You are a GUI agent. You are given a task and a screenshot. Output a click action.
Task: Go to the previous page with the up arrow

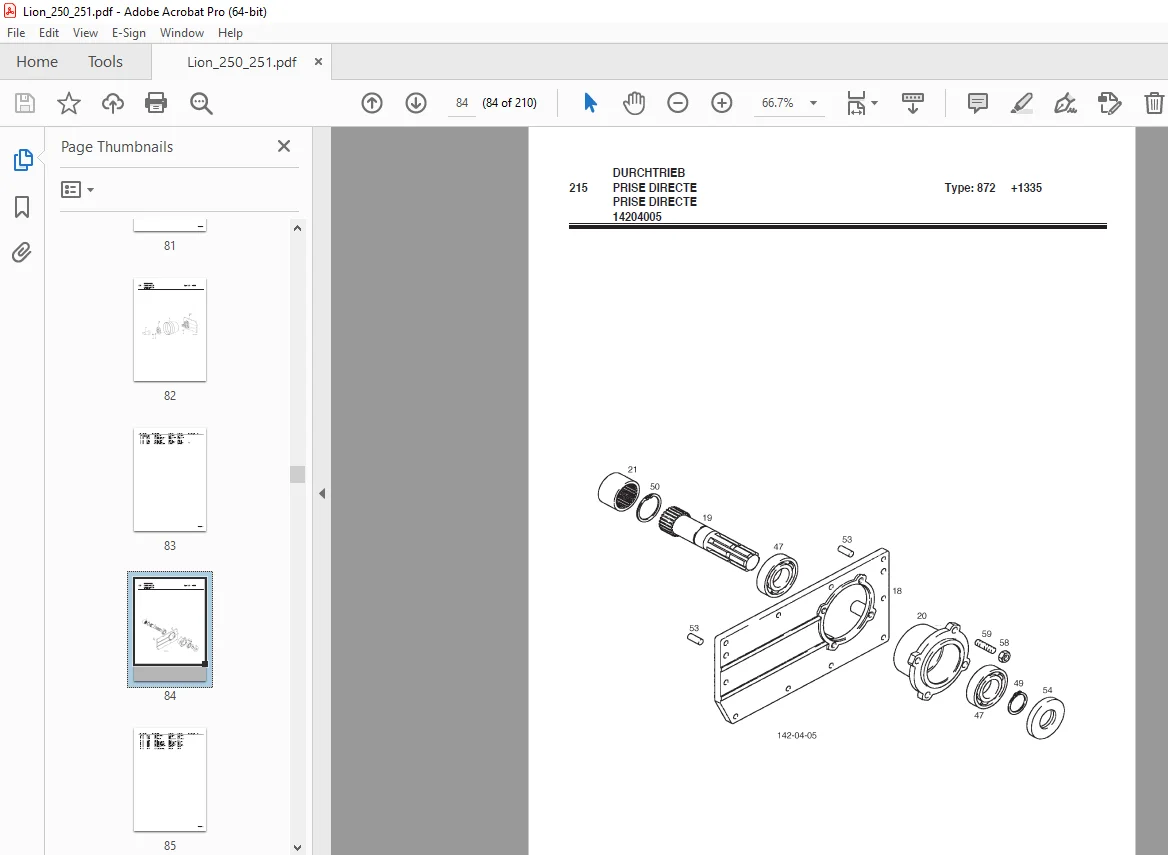click(372, 103)
